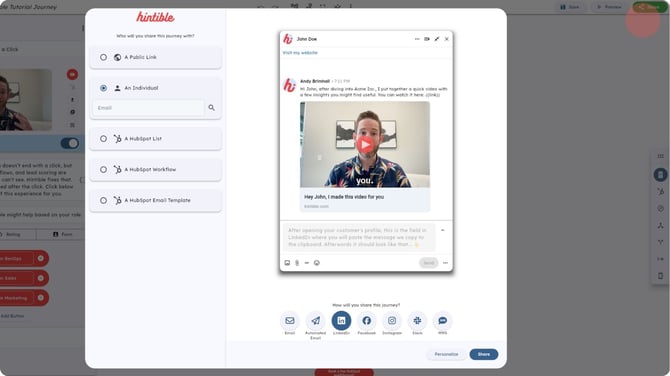Click the HubSpot icon in right sidebar

(661, 191)
